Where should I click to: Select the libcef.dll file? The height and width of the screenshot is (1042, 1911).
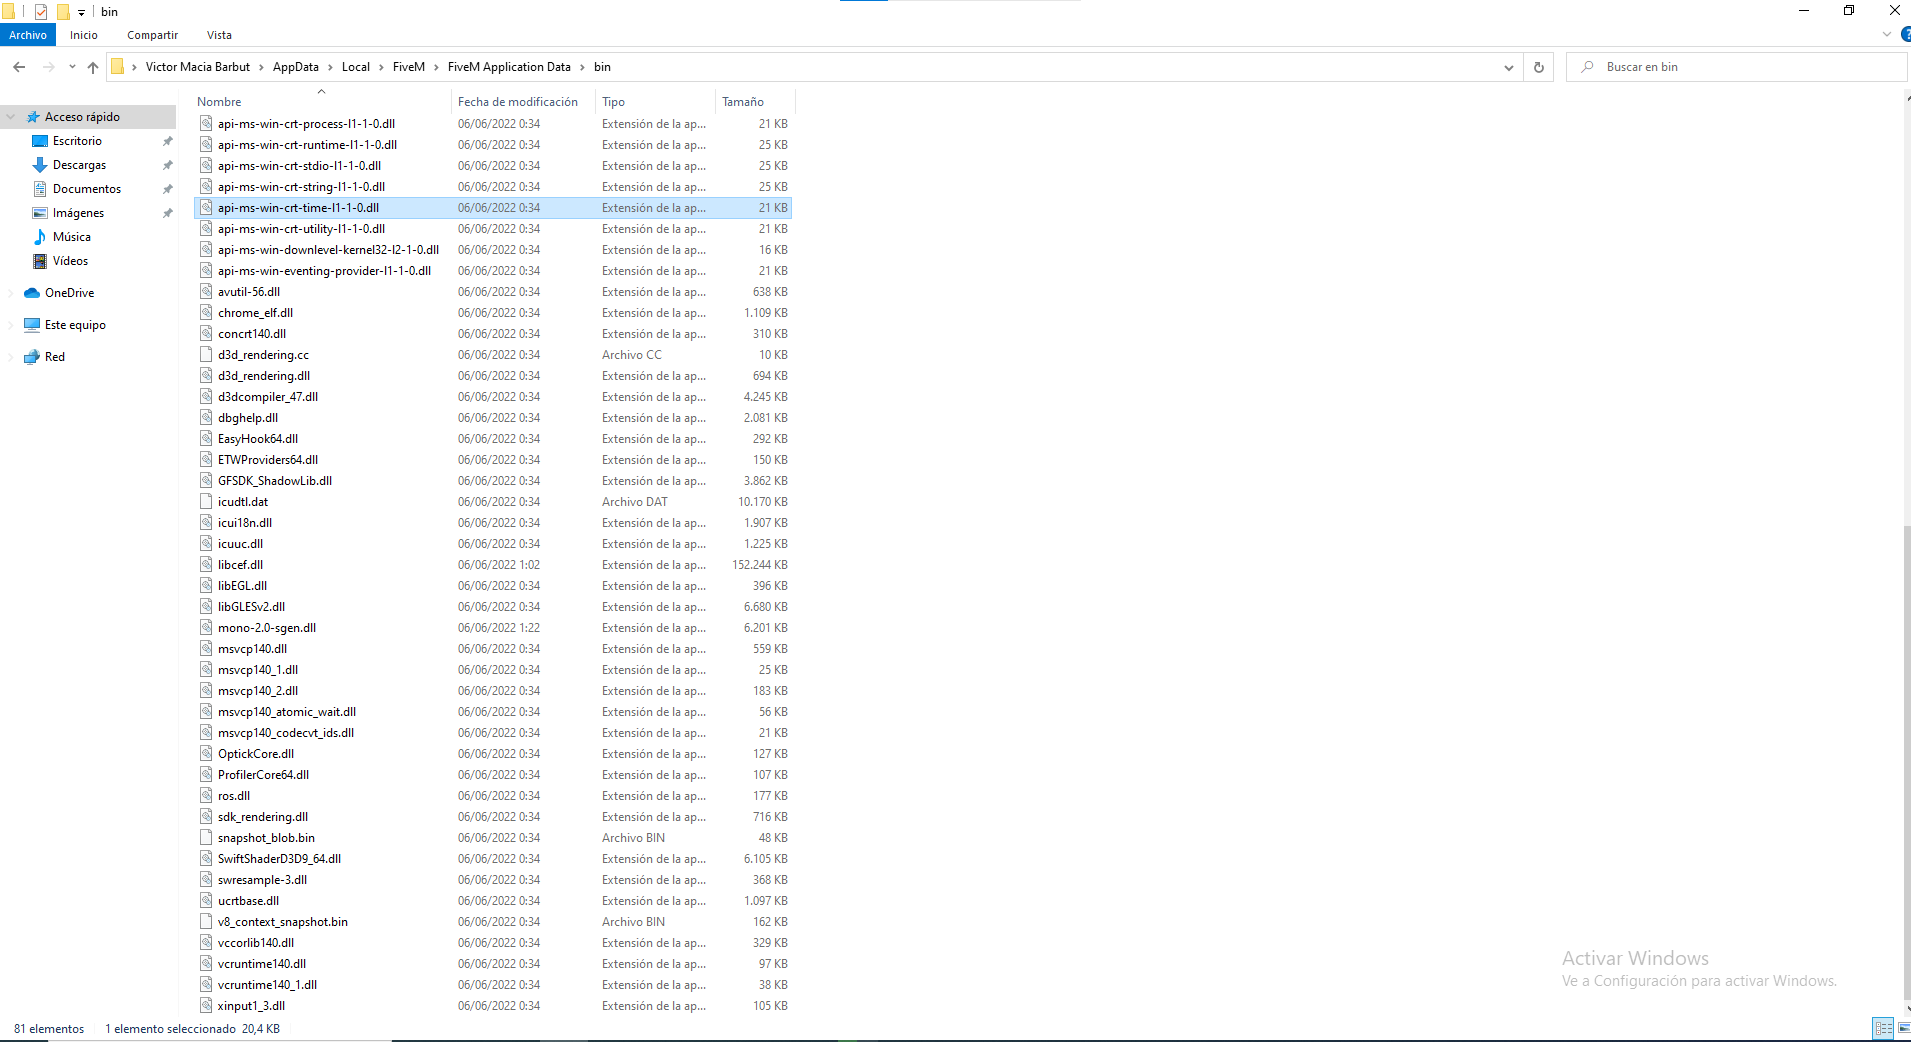[240, 565]
